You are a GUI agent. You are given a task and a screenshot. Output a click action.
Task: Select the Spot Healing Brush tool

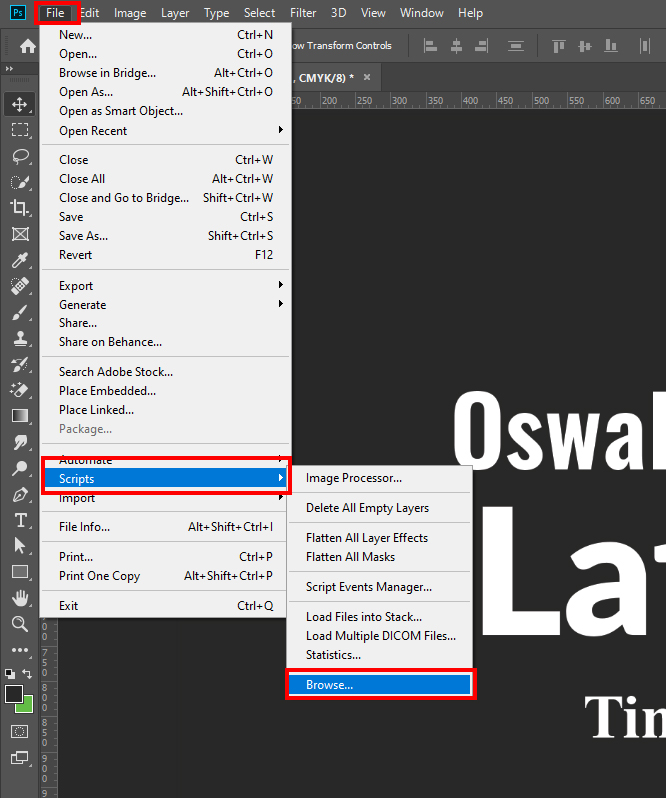(20, 286)
